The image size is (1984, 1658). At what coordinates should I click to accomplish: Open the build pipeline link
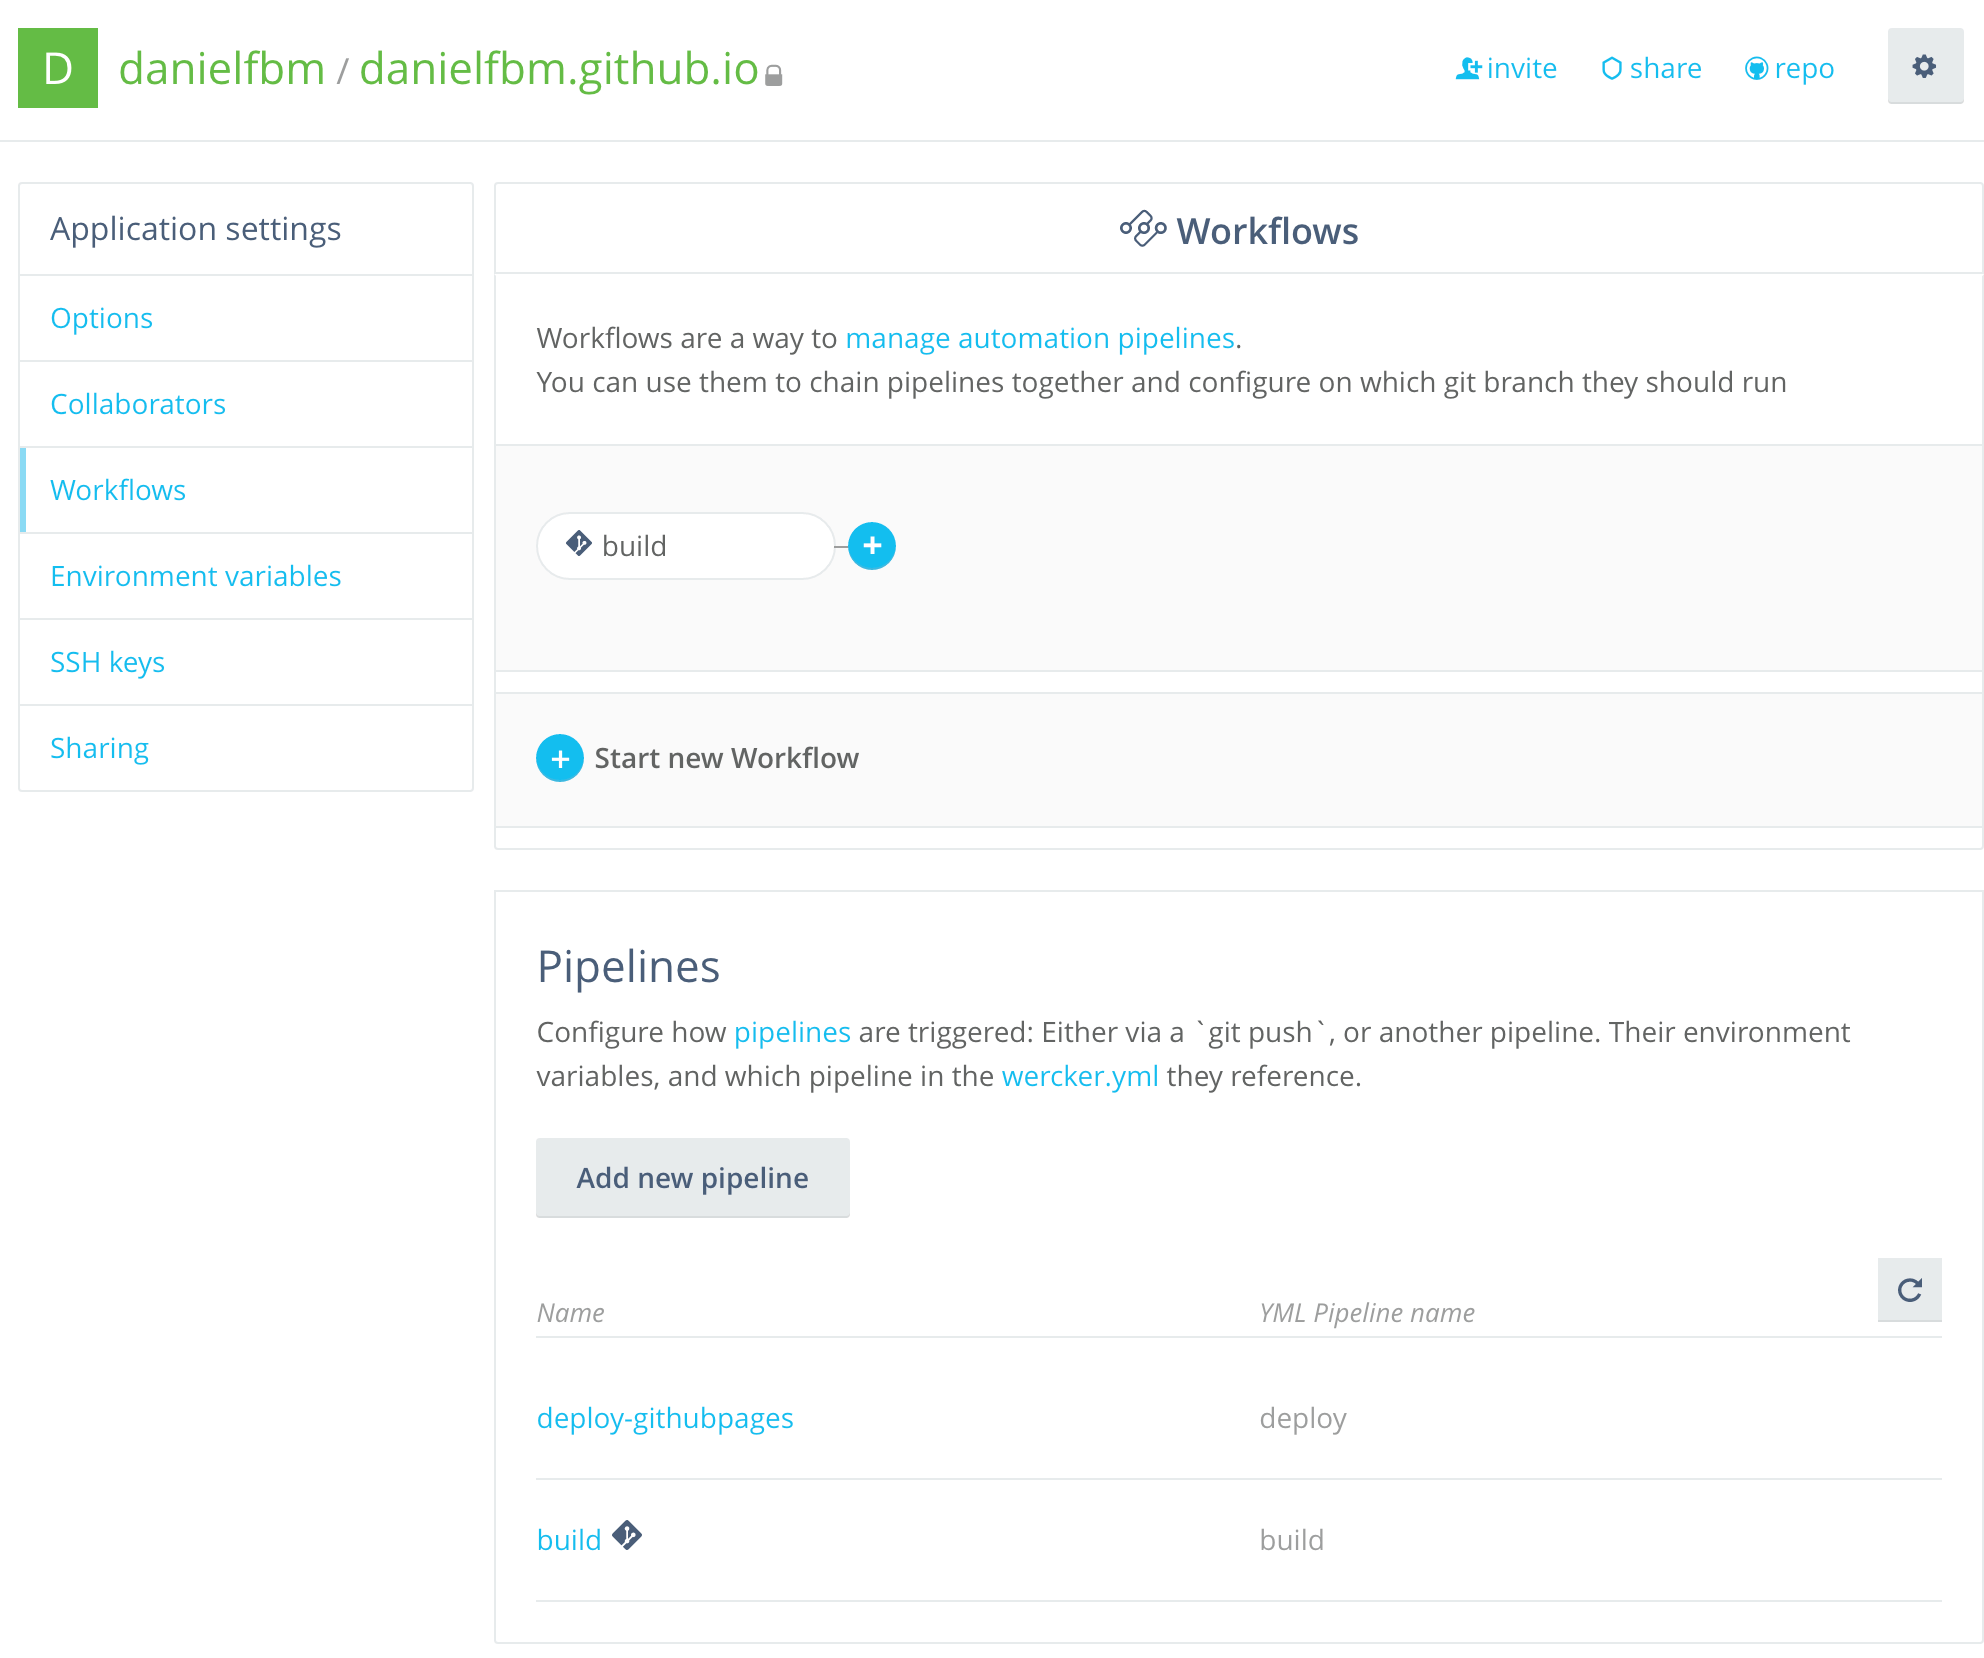(569, 1540)
